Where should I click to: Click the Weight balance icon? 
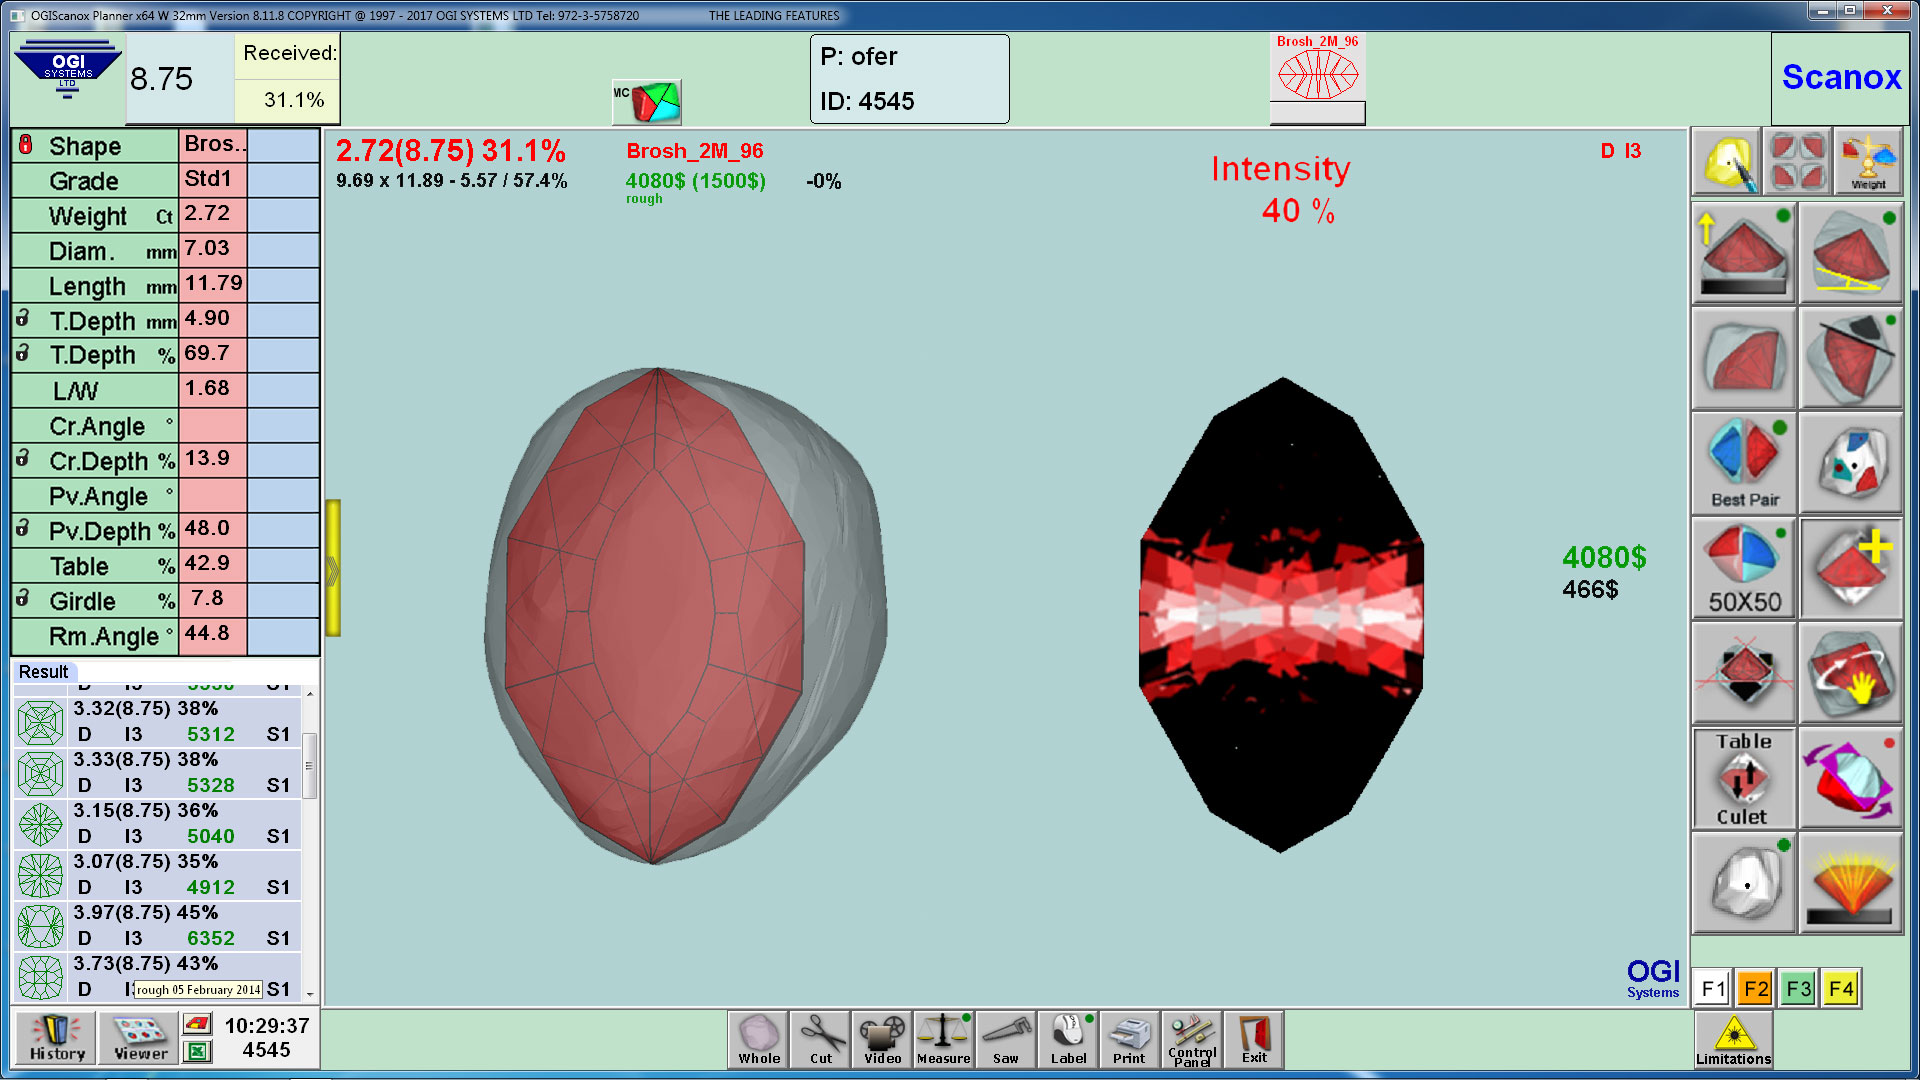pyautogui.click(x=1867, y=162)
